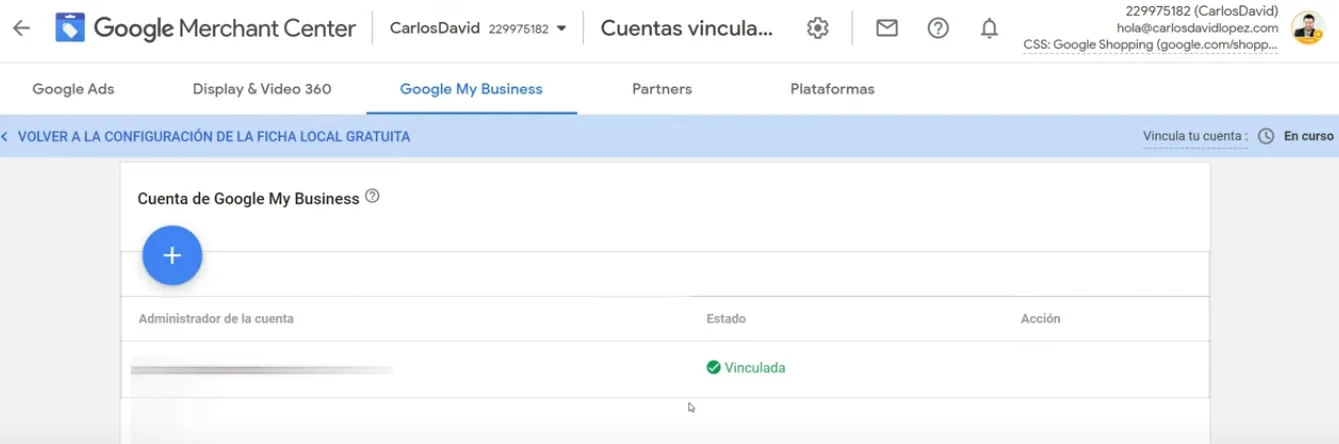Click the CSS: Google Shopping link text
Image resolution: width=1339 pixels, height=444 pixels.
1151,45
